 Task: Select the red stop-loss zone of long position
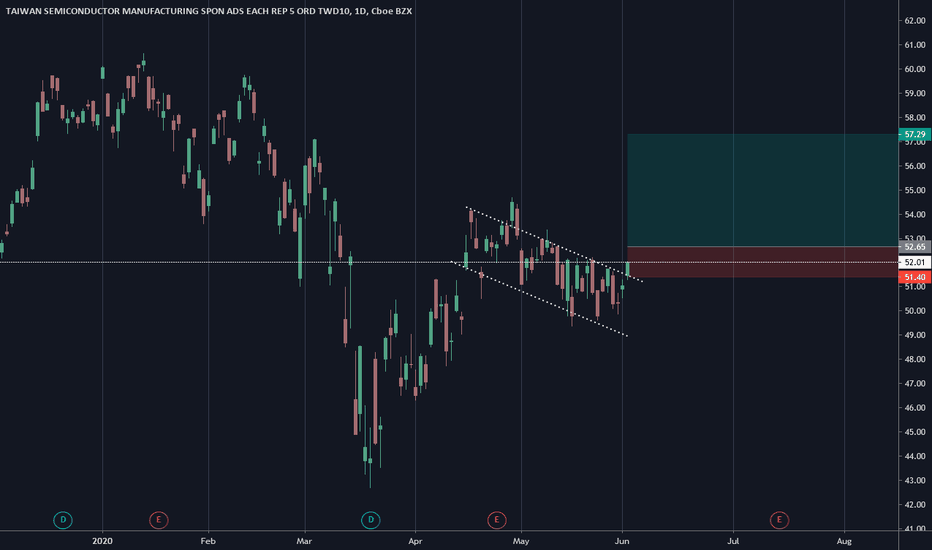[763, 262]
